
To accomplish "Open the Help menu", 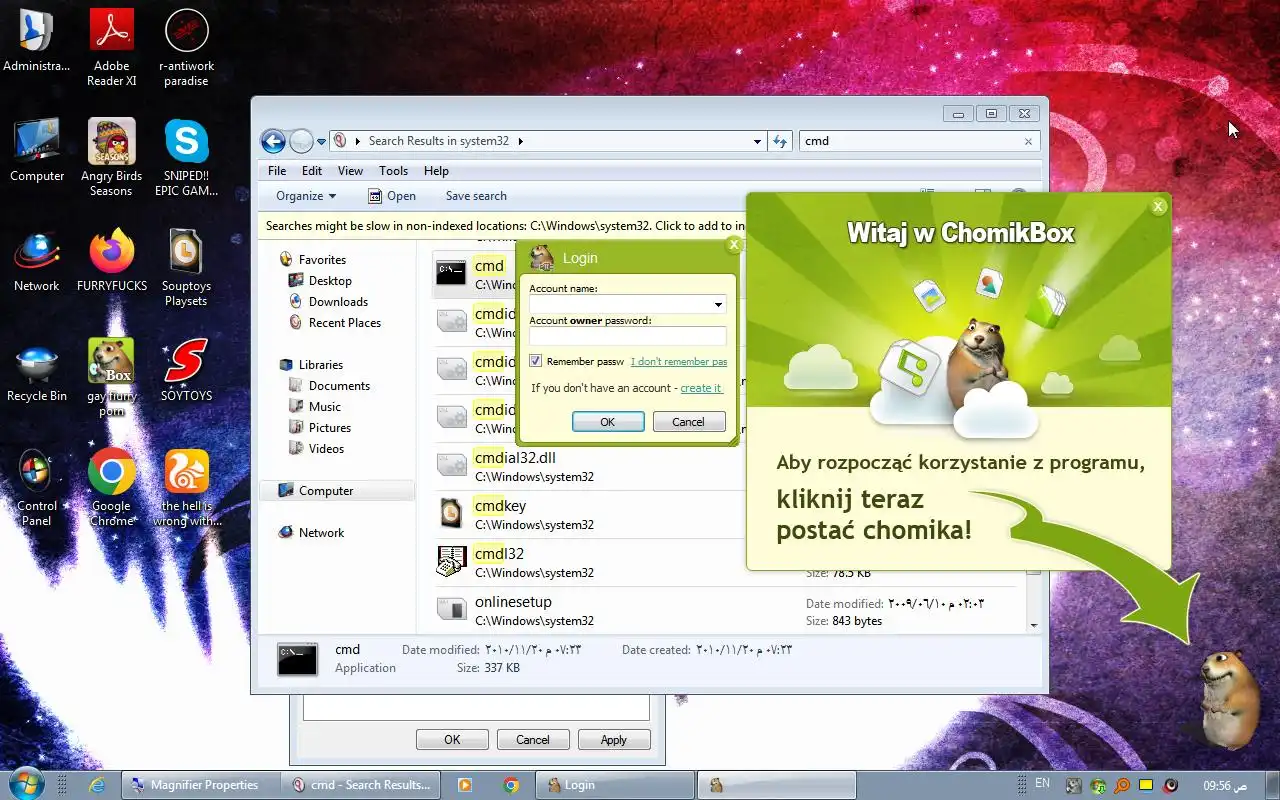I will tap(436, 171).
